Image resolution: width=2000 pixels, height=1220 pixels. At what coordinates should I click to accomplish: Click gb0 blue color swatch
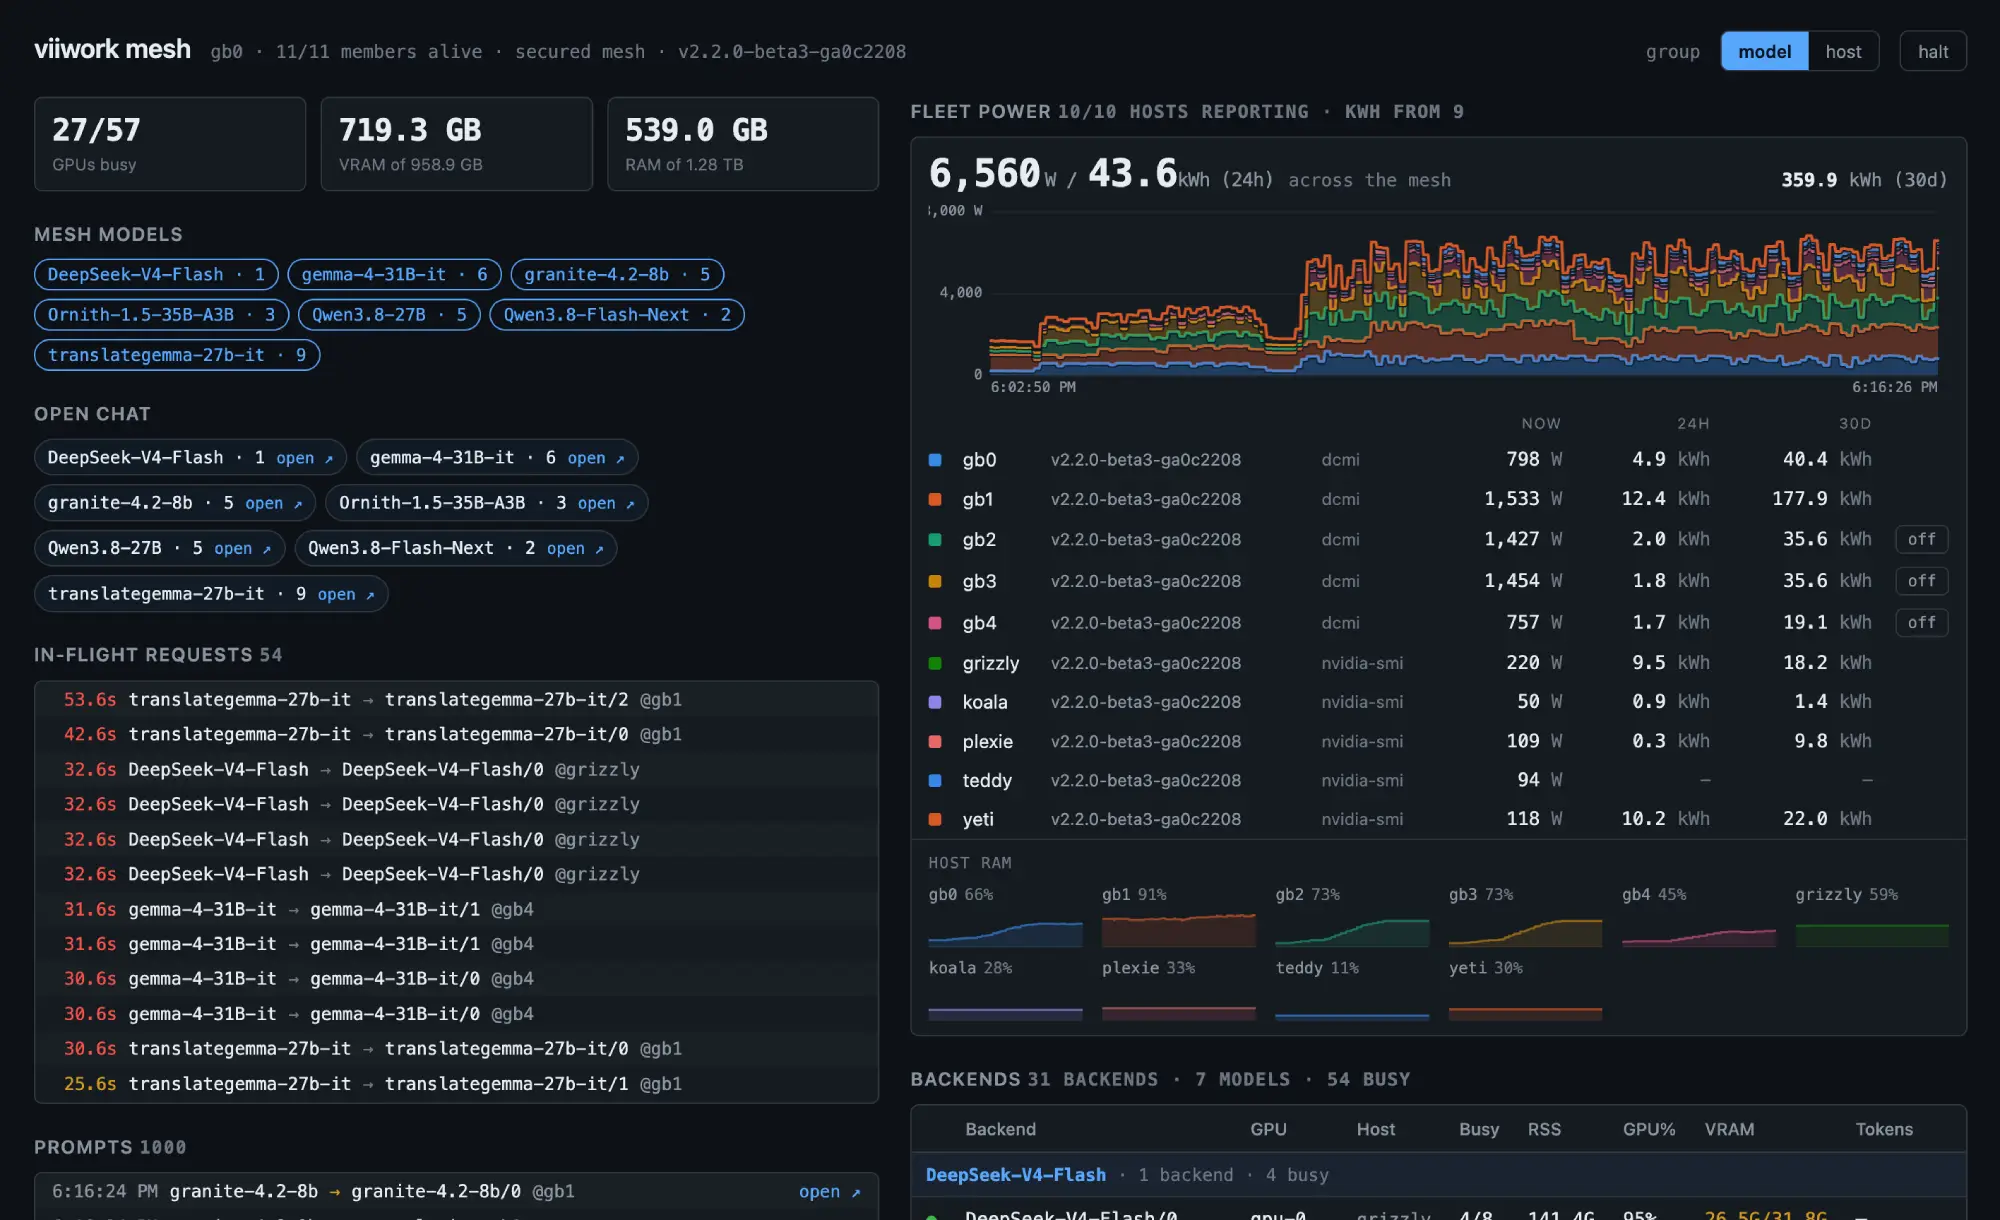tap(935, 460)
